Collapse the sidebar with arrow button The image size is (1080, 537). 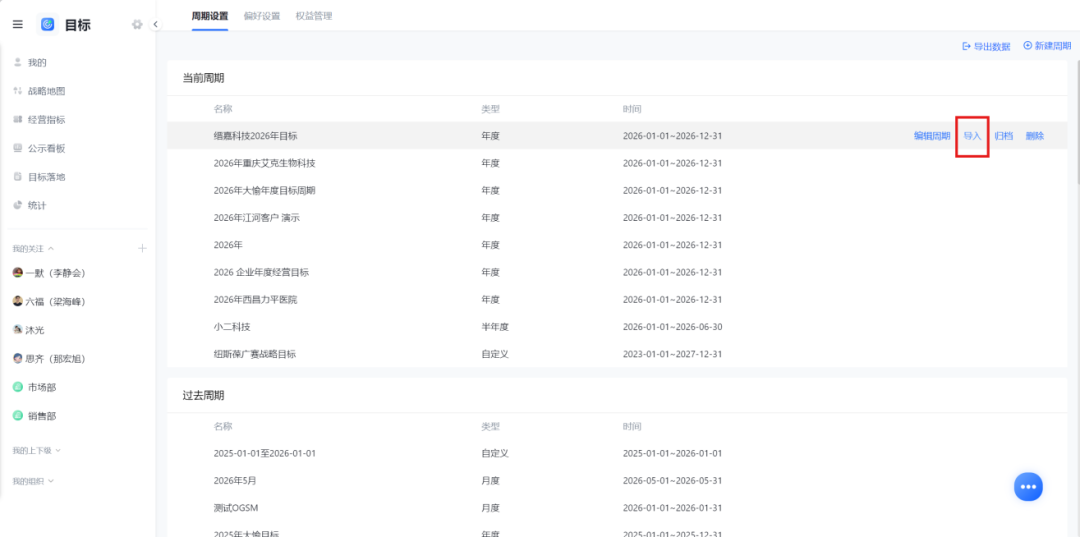click(x=156, y=24)
